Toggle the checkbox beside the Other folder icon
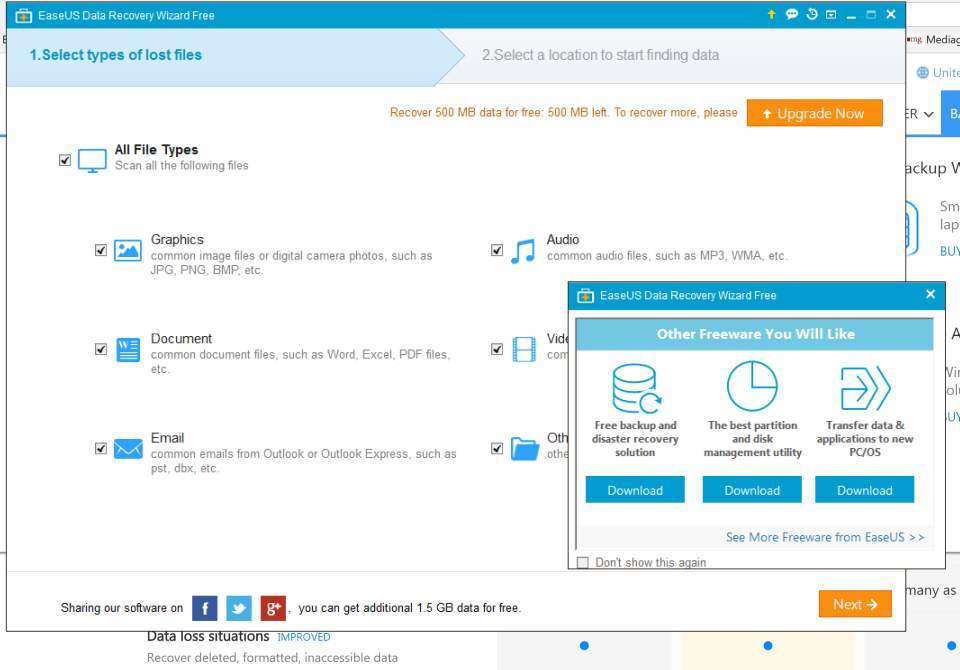This screenshot has width=960, height=670. [497, 449]
